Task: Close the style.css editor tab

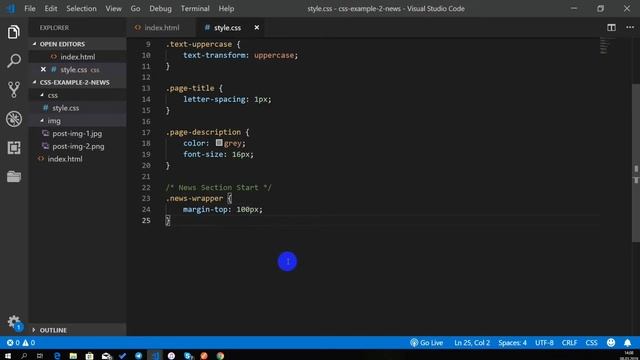Action: pos(257,27)
